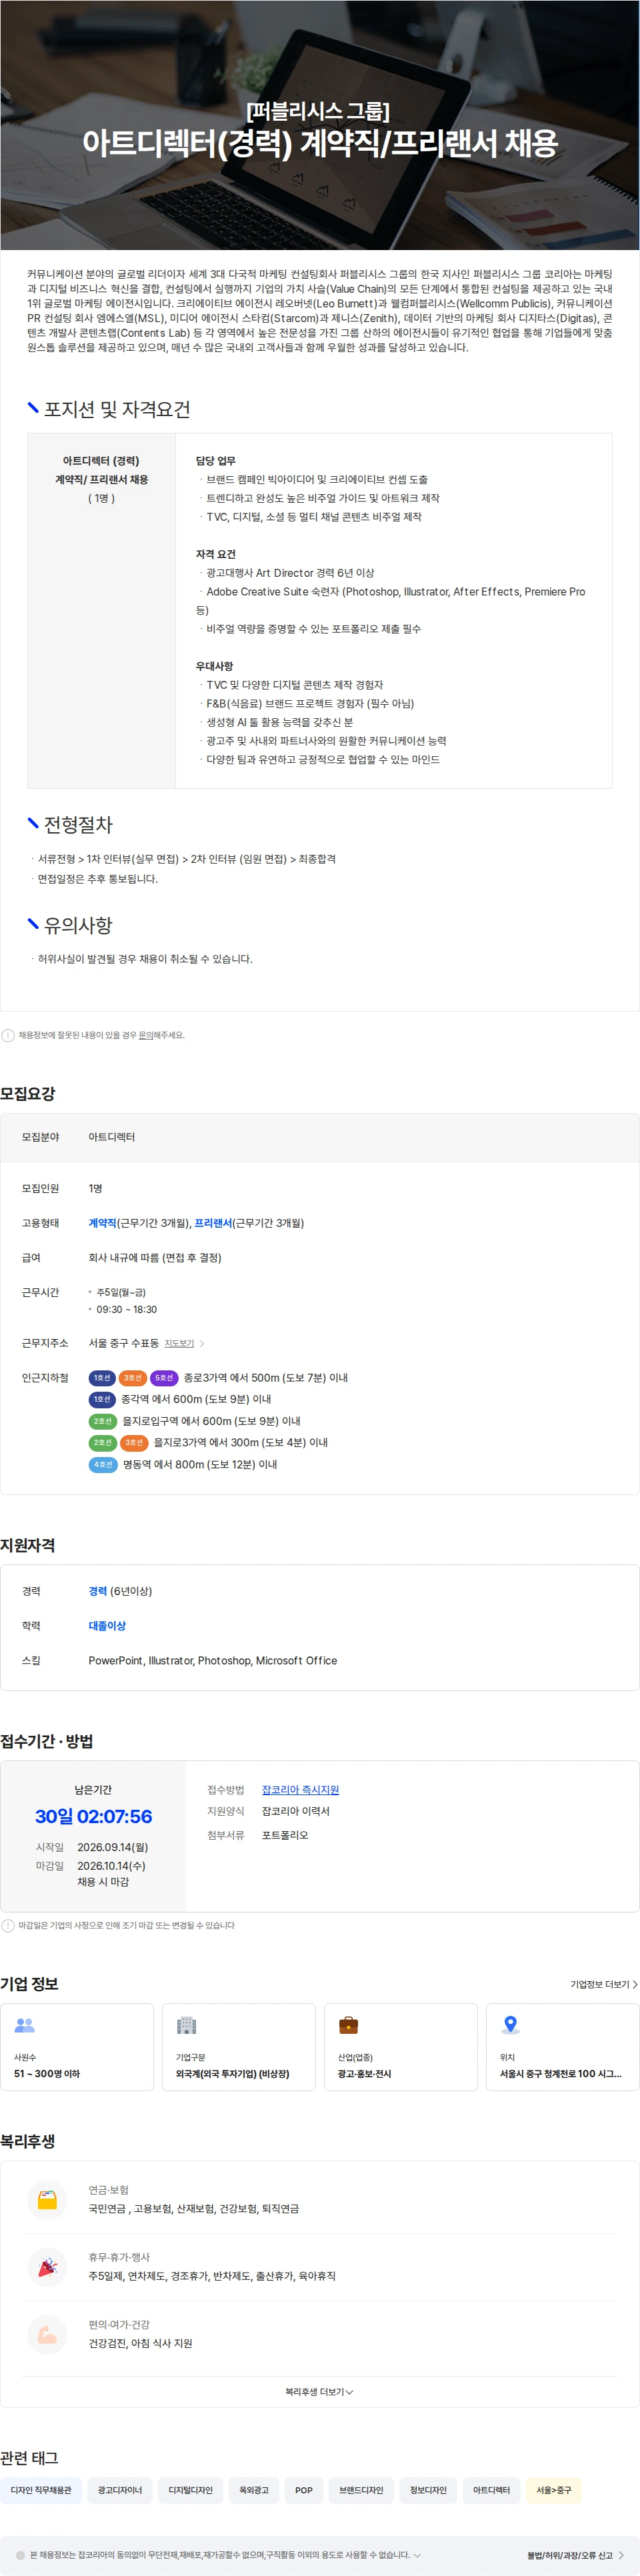
Task: Select the 브랜드디자인 tag
Action: coord(361,2490)
